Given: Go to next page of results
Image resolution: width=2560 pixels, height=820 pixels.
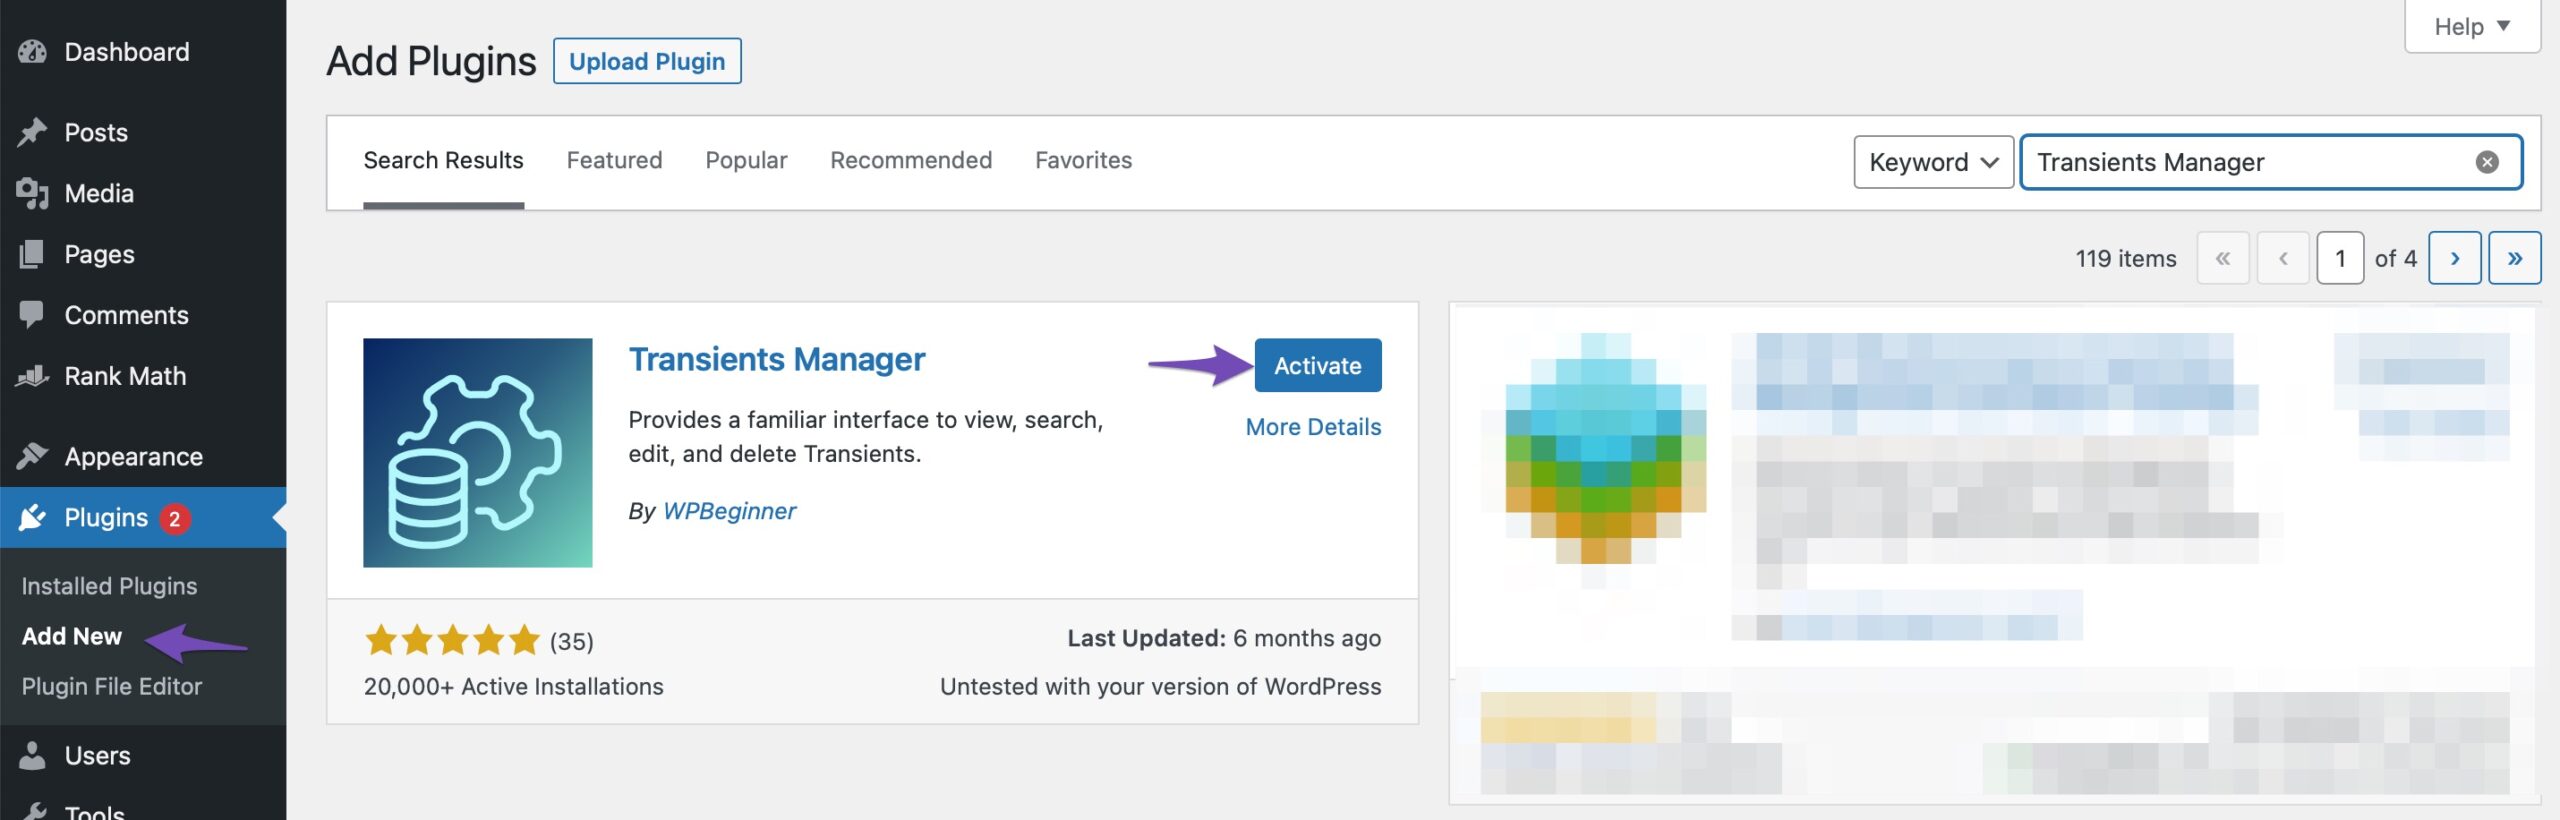Looking at the screenshot, I should [2455, 258].
